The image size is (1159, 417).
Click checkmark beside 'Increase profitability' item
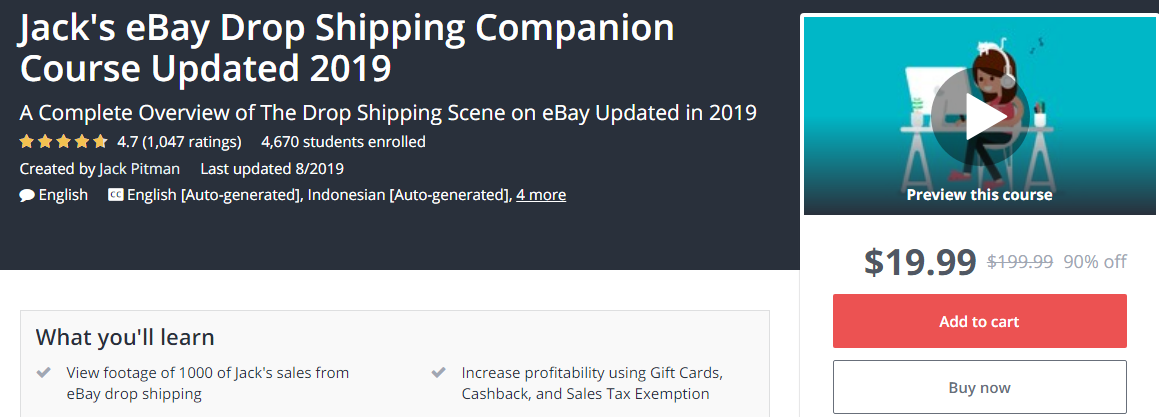[x=438, y=372]
